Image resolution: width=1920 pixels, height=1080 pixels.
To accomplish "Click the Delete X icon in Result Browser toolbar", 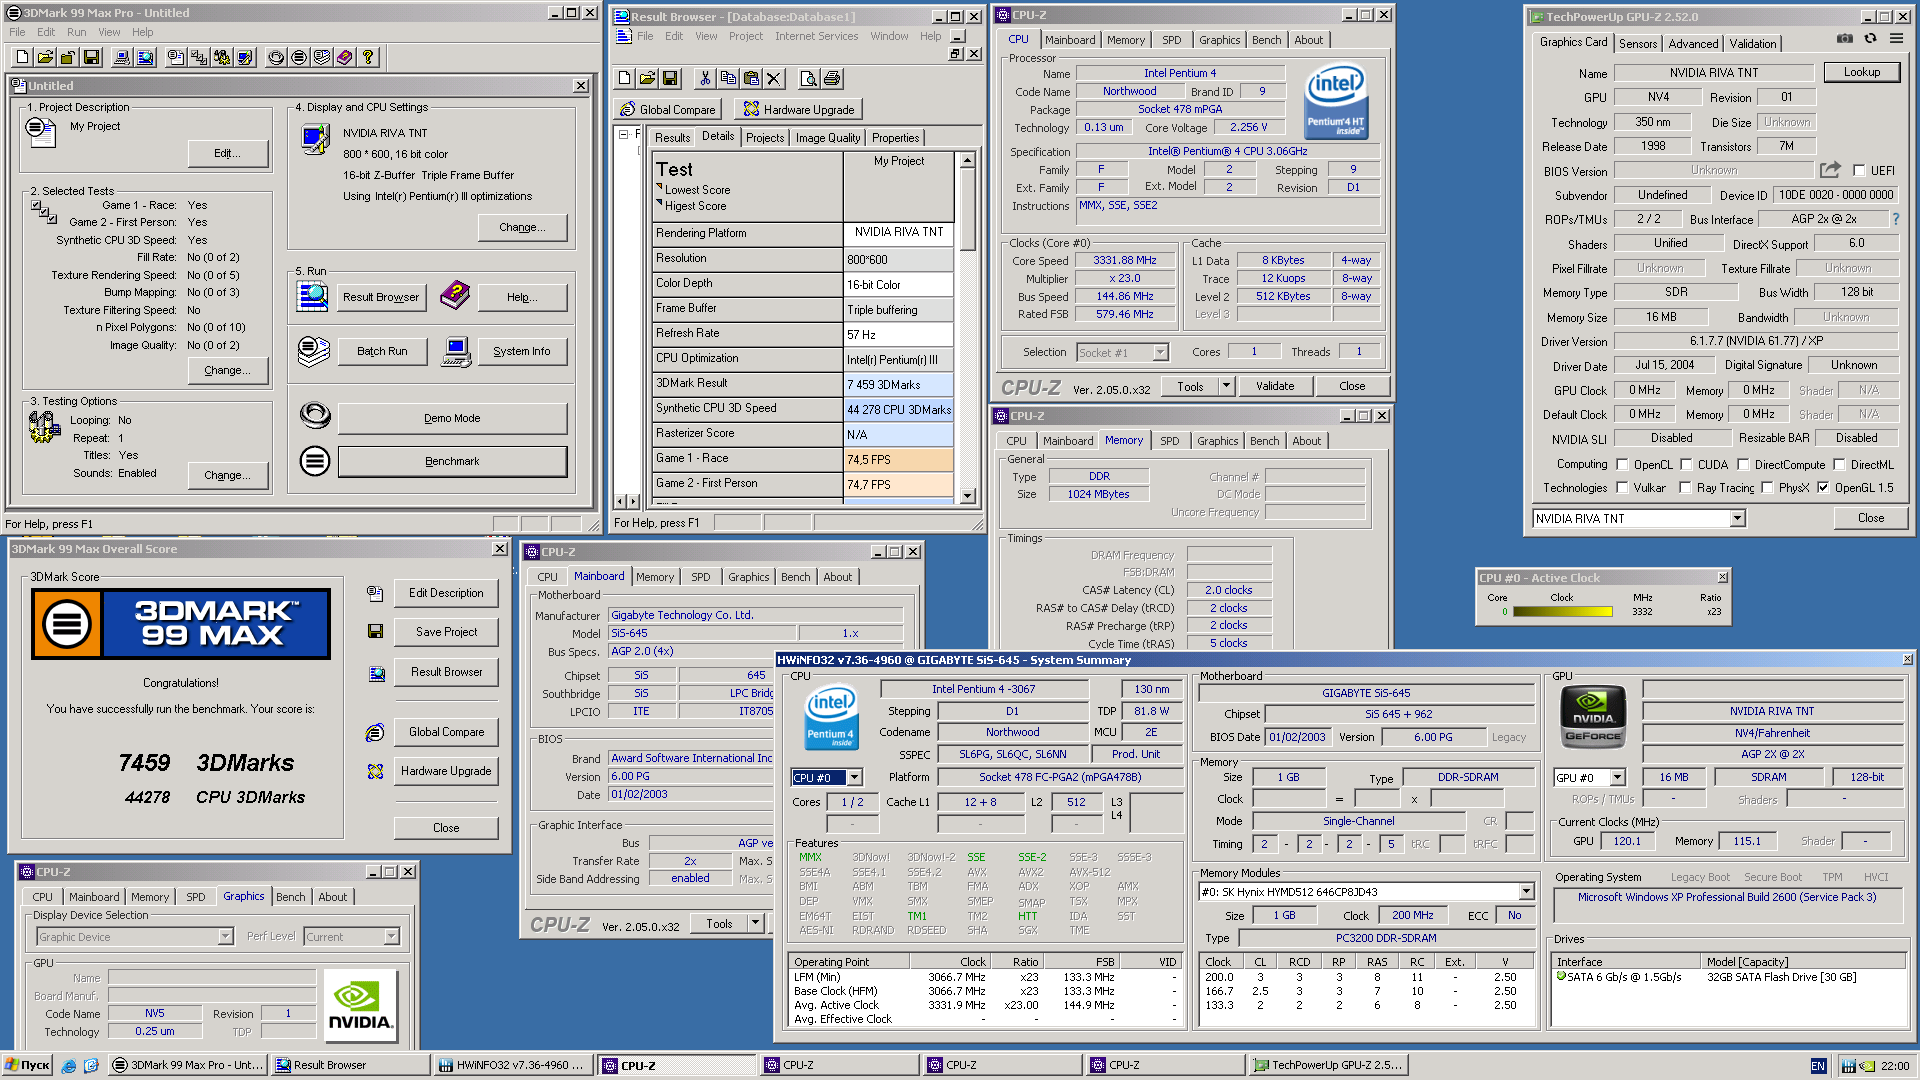I will coord(774,78).
